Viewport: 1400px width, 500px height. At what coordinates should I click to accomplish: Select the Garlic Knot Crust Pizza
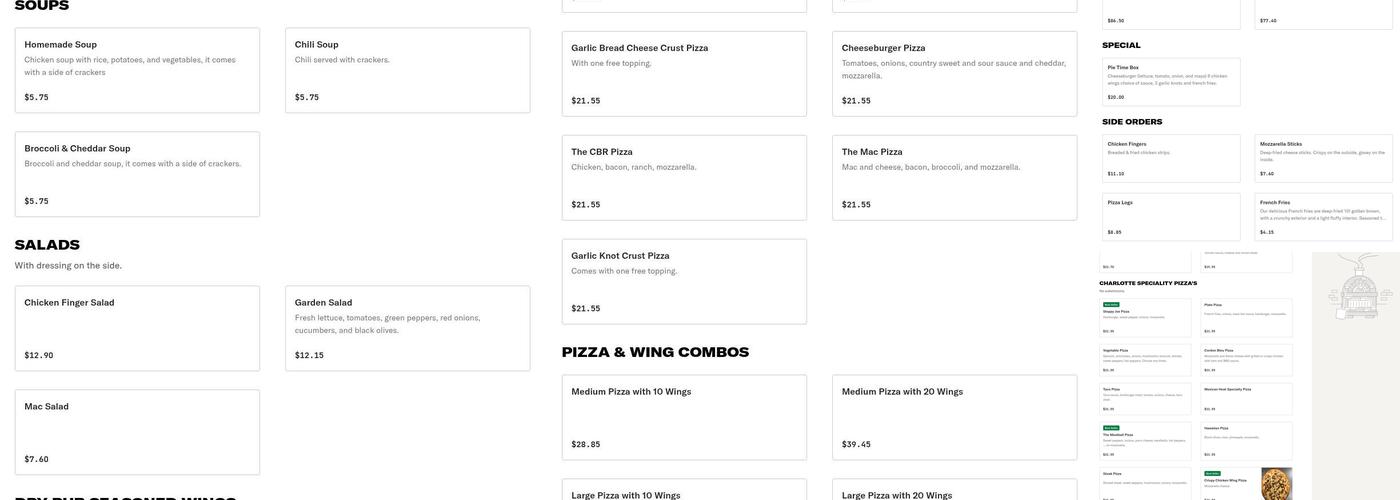[684, 281]
